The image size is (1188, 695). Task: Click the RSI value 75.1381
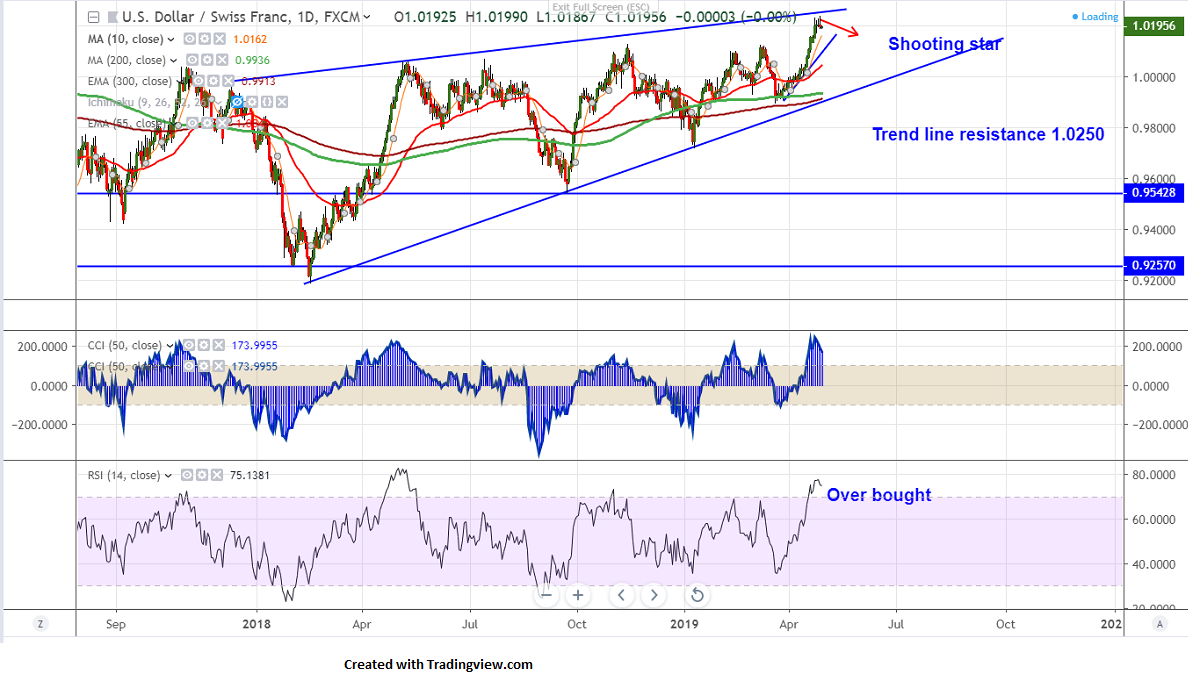(249, 475)
